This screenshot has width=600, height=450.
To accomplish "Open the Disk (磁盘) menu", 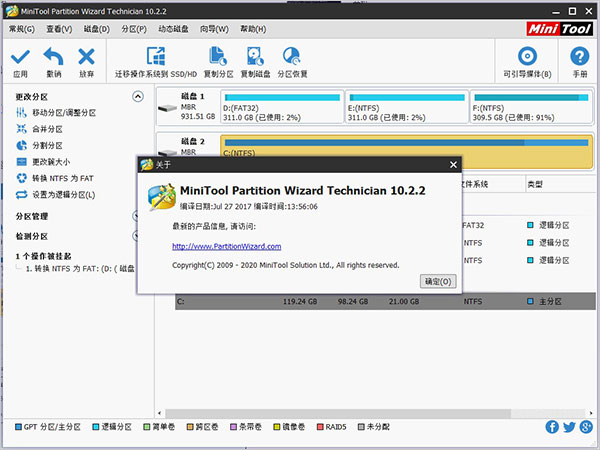I will click(x=97, y=29).
